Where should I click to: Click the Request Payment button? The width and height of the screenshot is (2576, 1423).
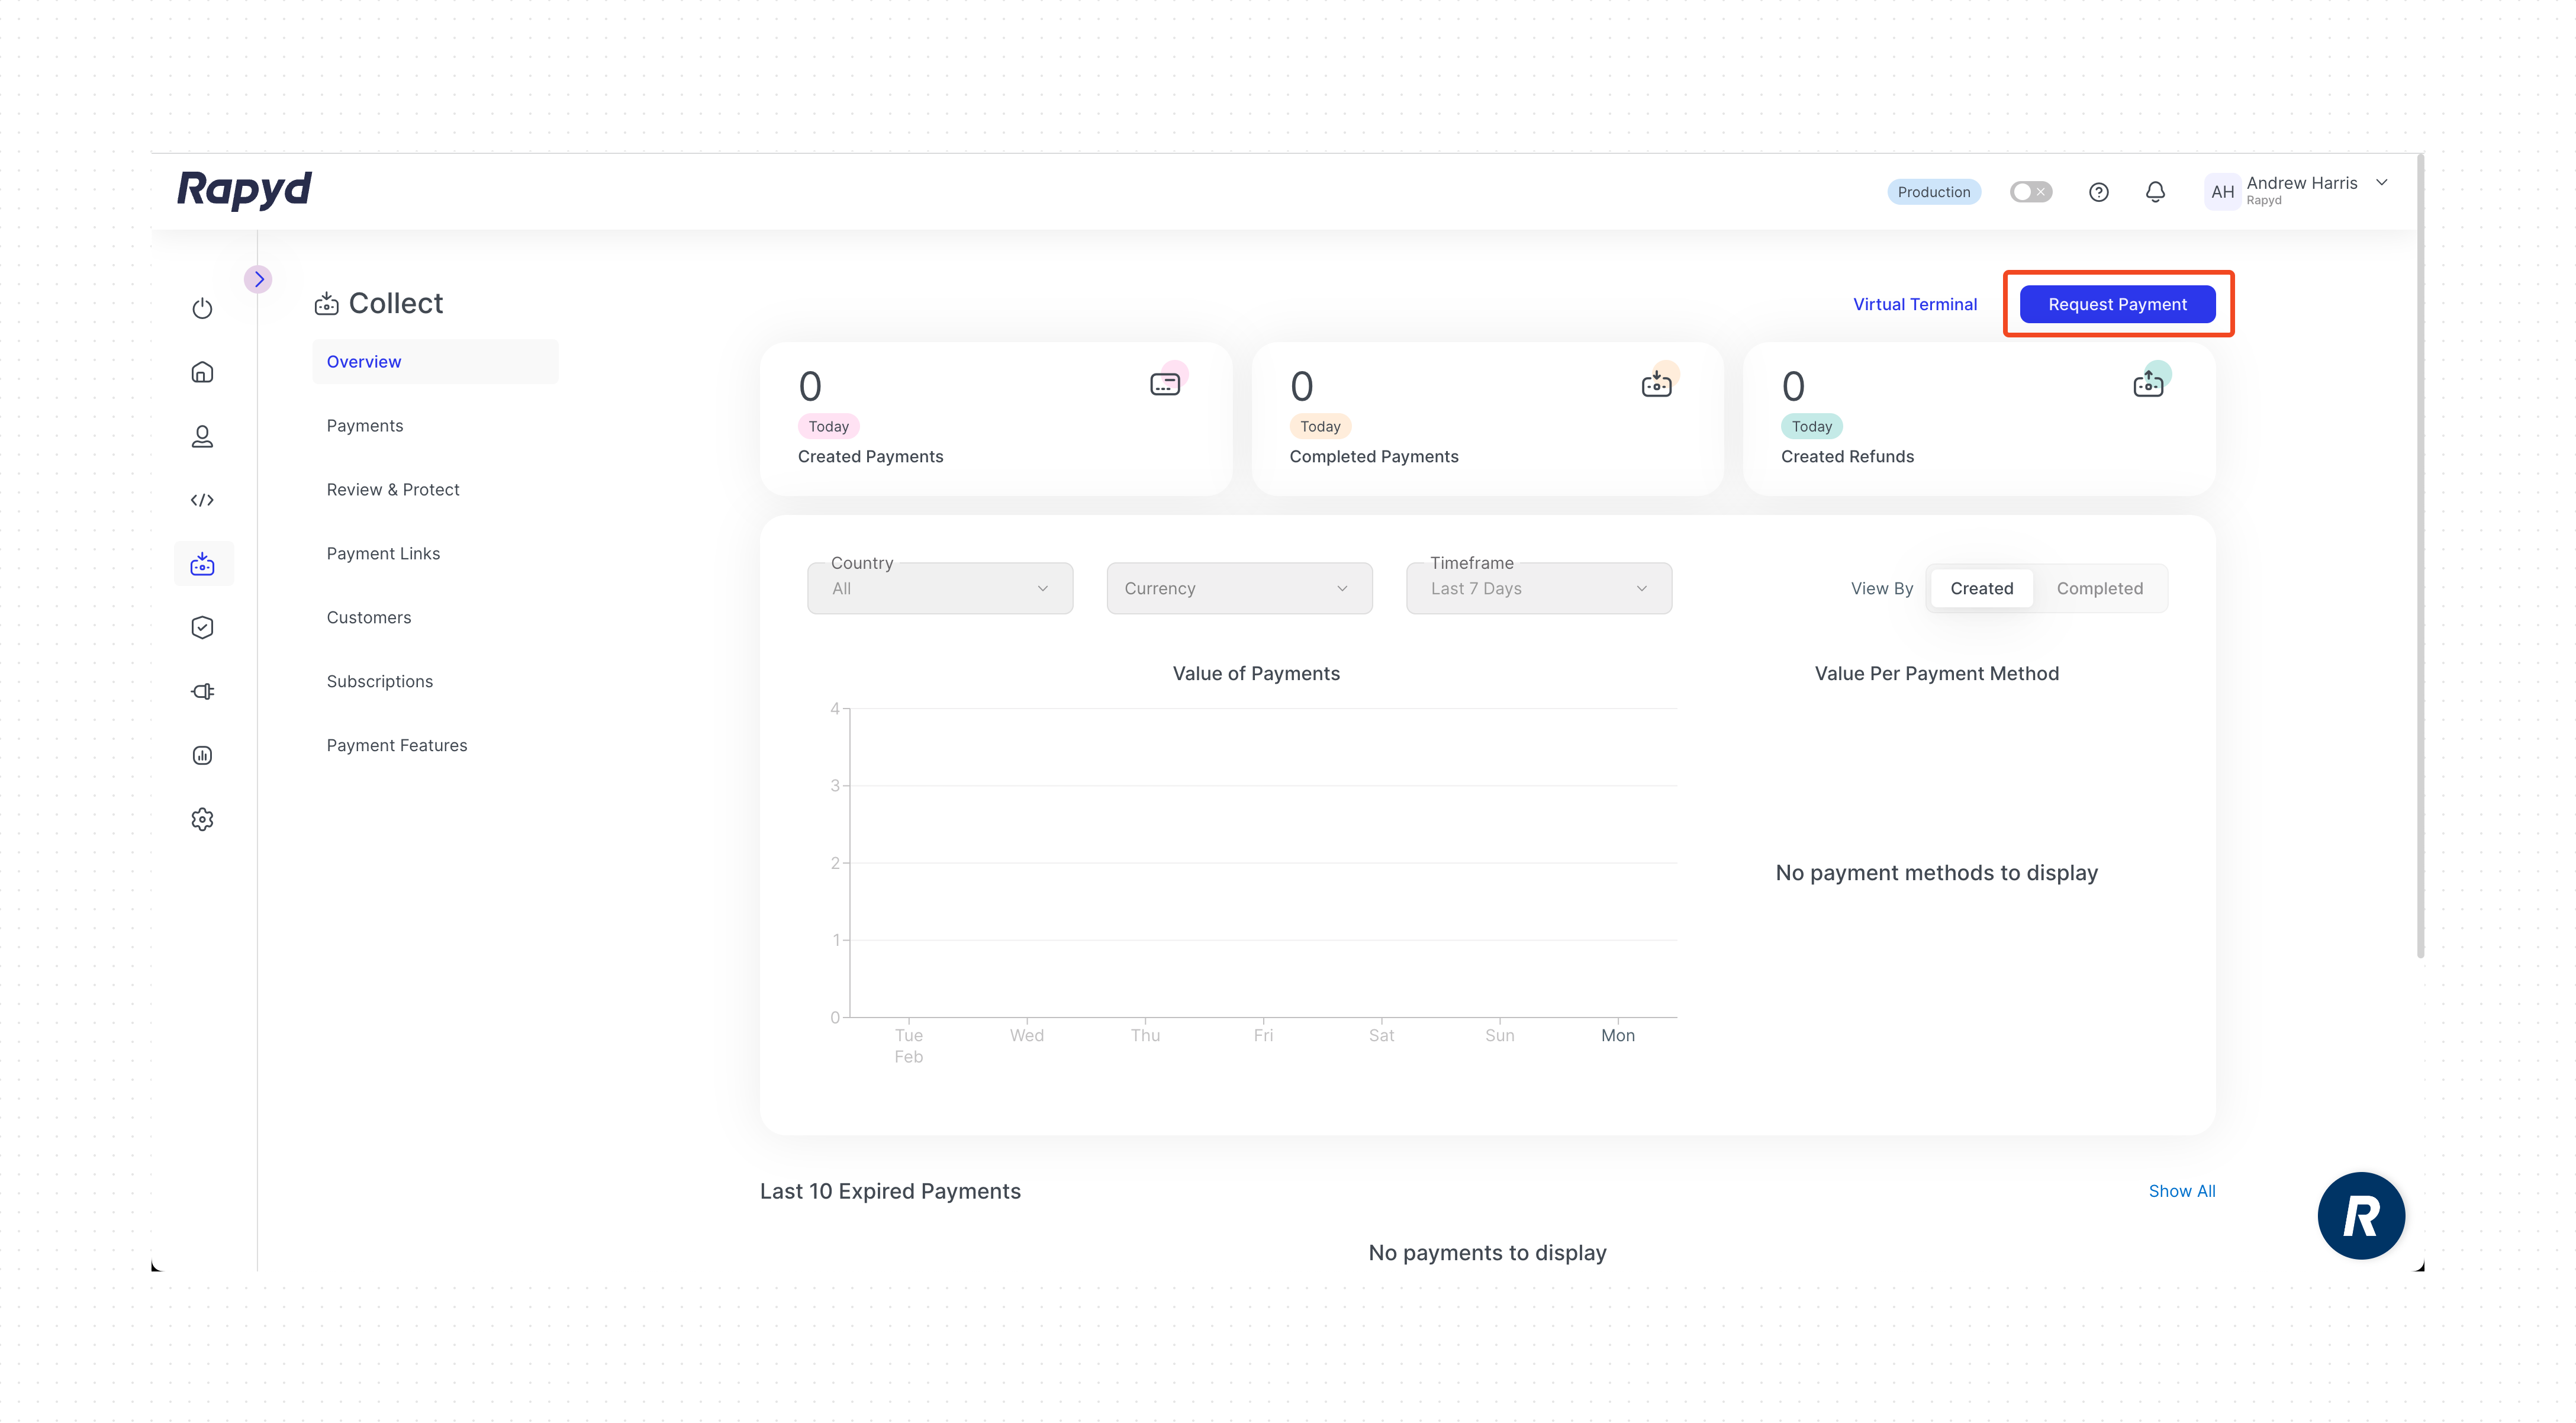tap(2117, 304)
